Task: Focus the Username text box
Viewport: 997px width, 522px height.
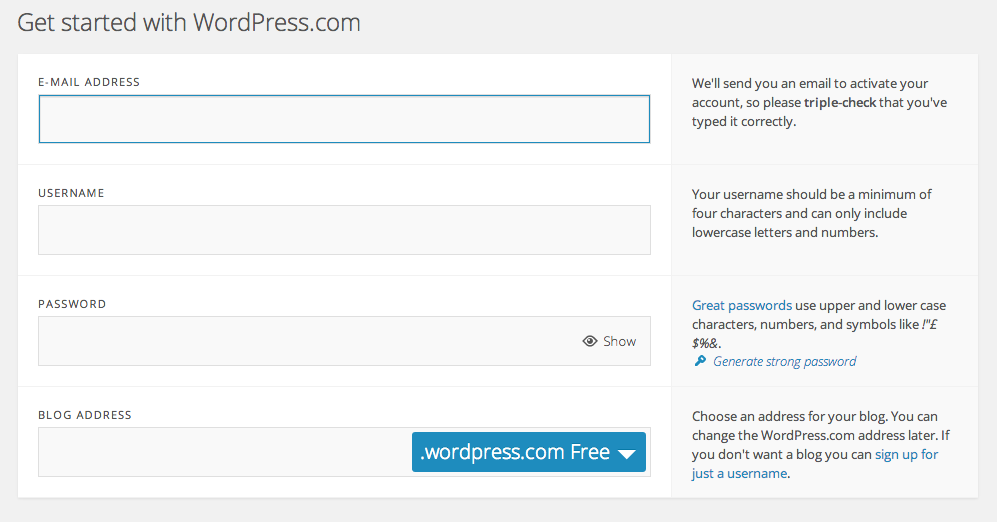Action: click(x=344, y=230)
